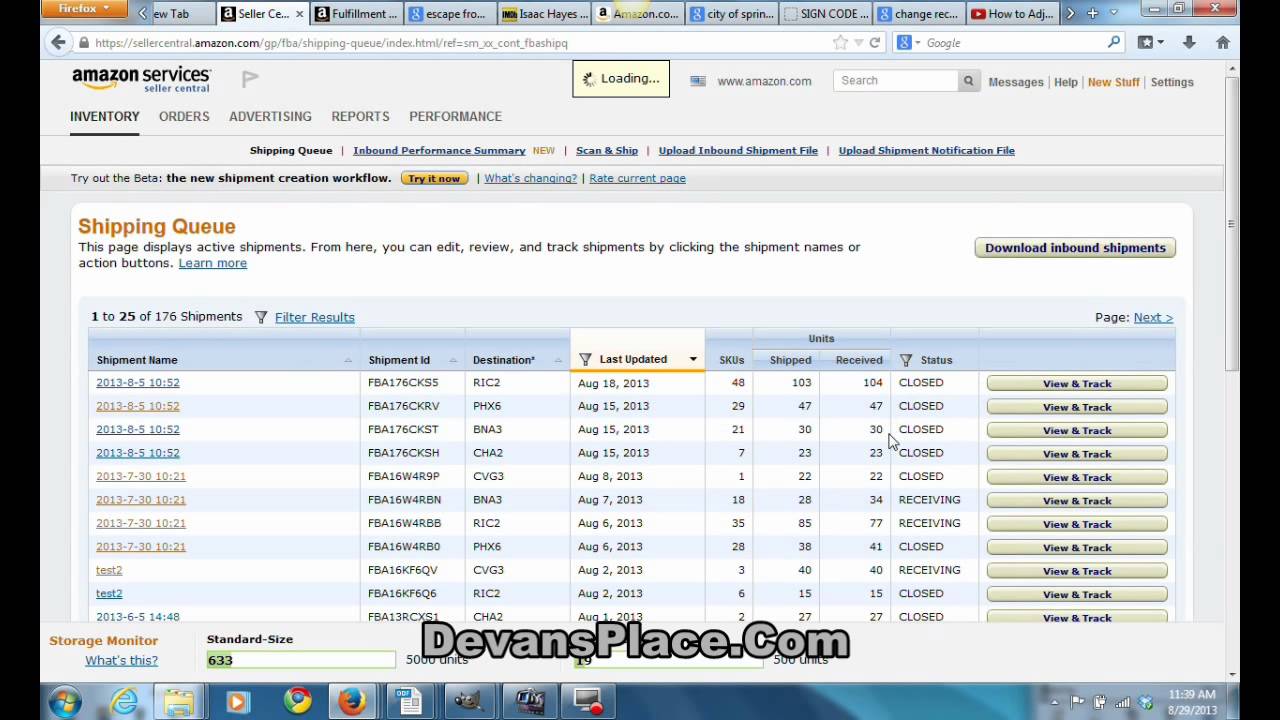Open the PERFORMANCE menu
1280x720 pixels.
(x=455, y=116)
